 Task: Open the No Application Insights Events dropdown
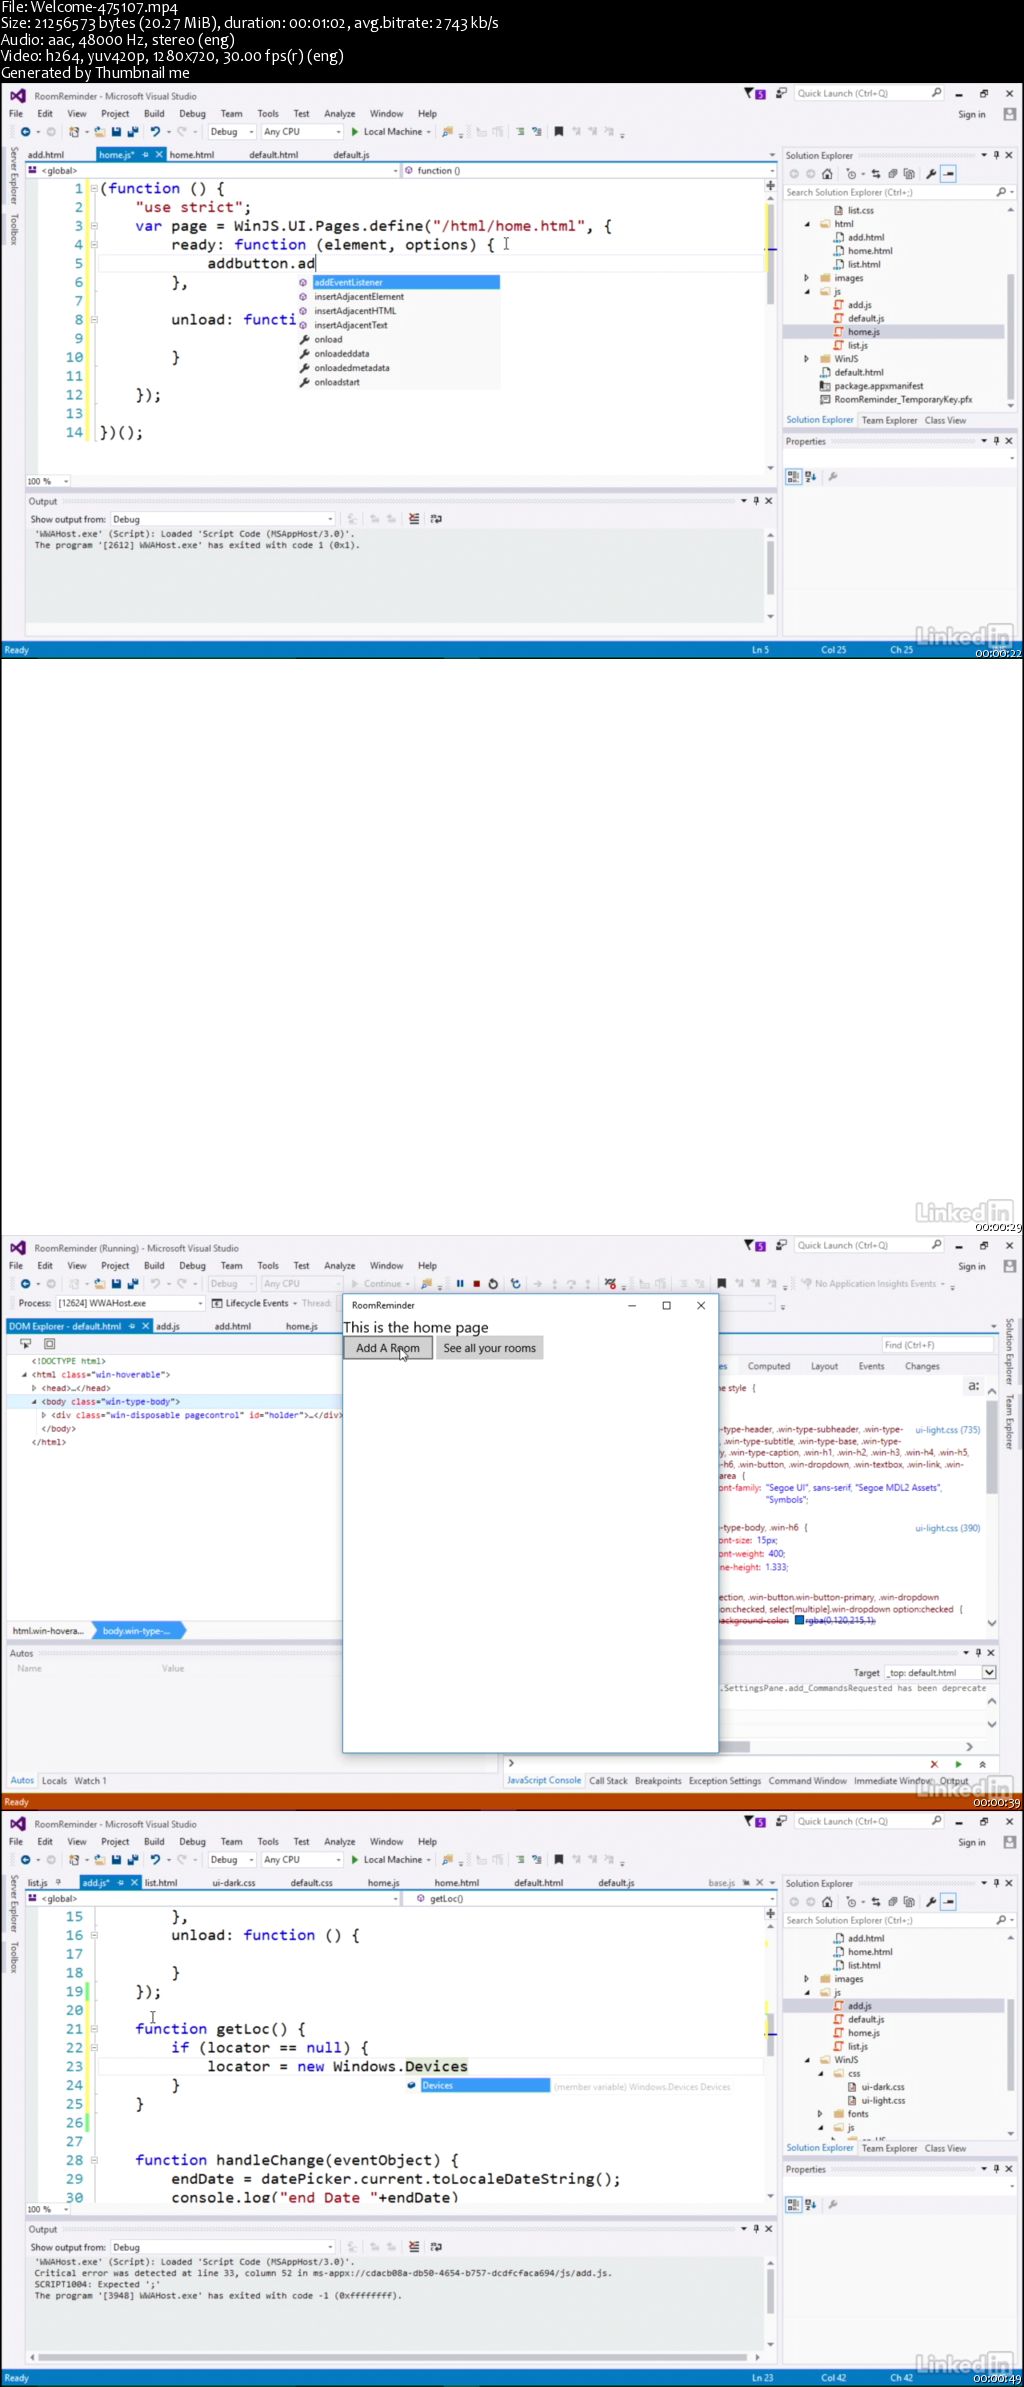[x=872, y=1283]
